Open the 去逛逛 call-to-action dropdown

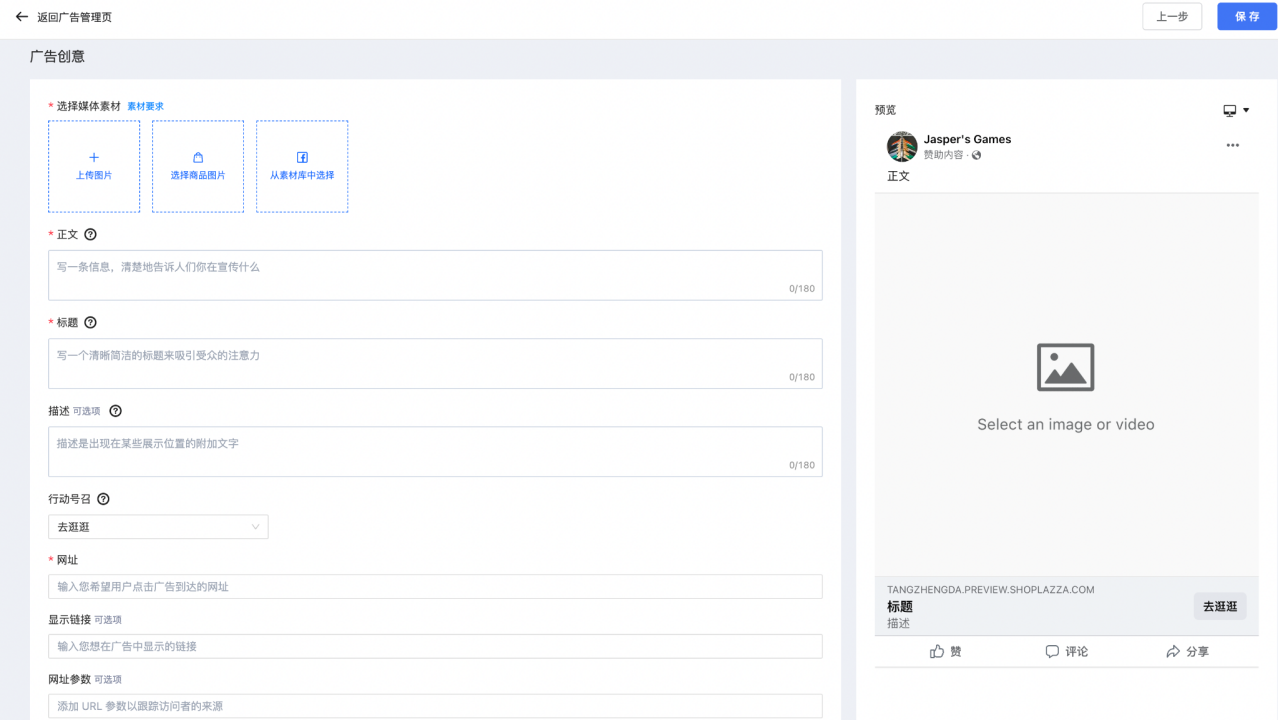tap(158, 527)
